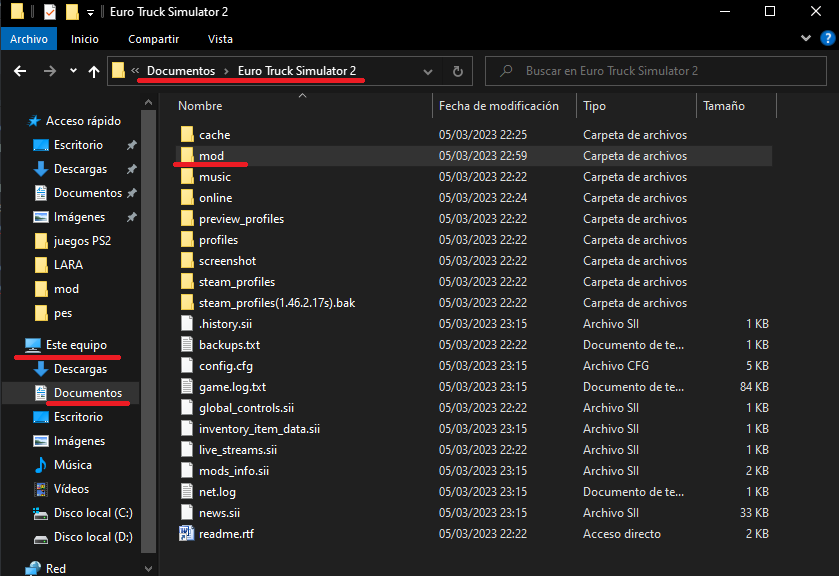Click the Documentos breadcrumb in address bar
The width and height of the screenshot is (839, 576).
tap(180, 71)
